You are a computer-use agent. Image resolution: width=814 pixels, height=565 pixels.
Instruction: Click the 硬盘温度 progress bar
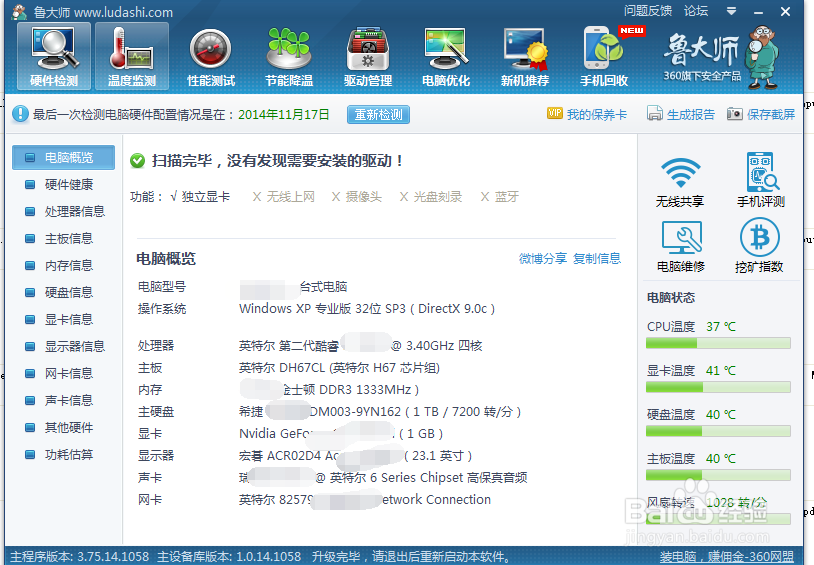[x=718, y=431]
